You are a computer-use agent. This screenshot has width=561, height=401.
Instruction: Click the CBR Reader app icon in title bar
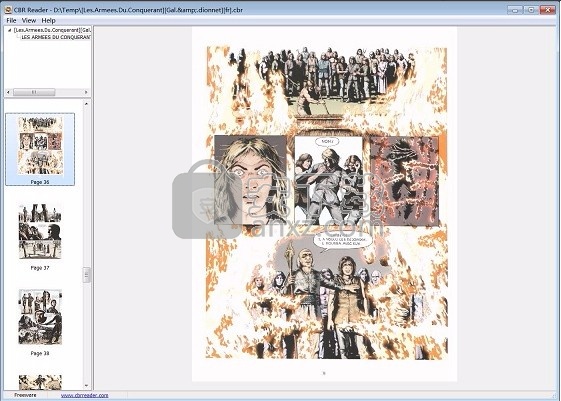(x=8, y=10)
